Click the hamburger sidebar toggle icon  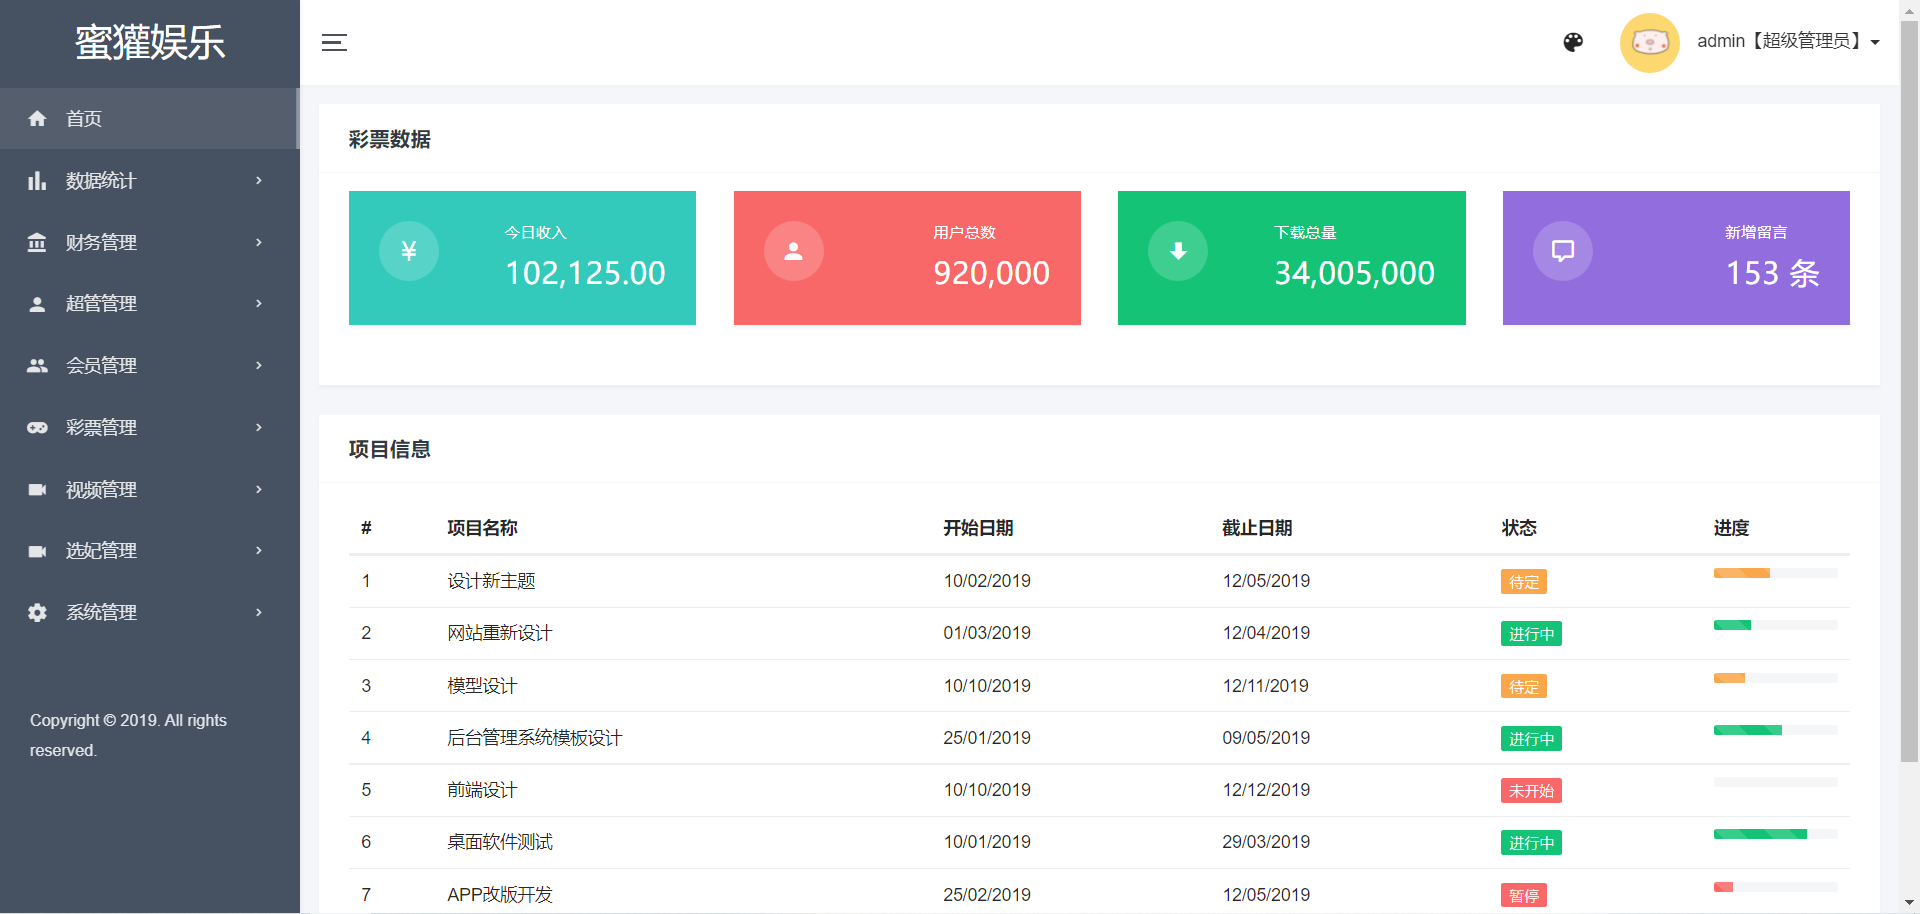pos(334,42)
